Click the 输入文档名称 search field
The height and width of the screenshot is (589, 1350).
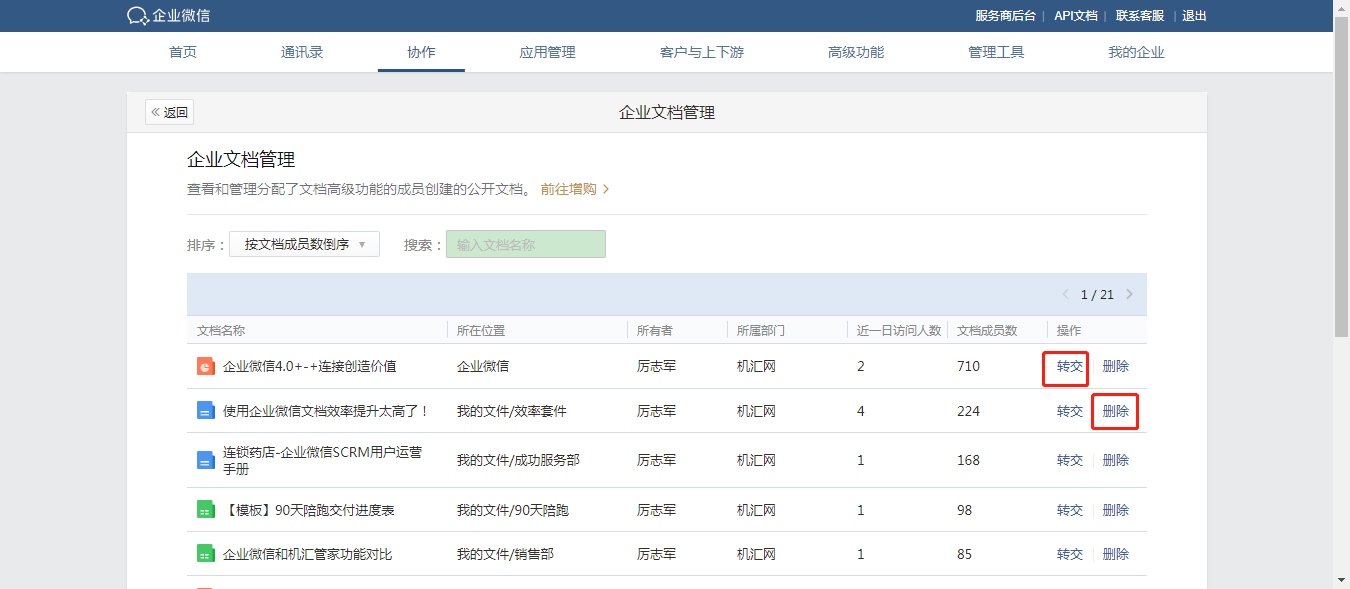(526, 244)
